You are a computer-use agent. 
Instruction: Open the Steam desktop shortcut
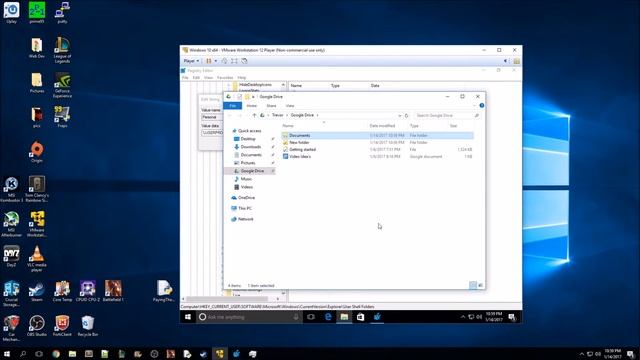37,291
